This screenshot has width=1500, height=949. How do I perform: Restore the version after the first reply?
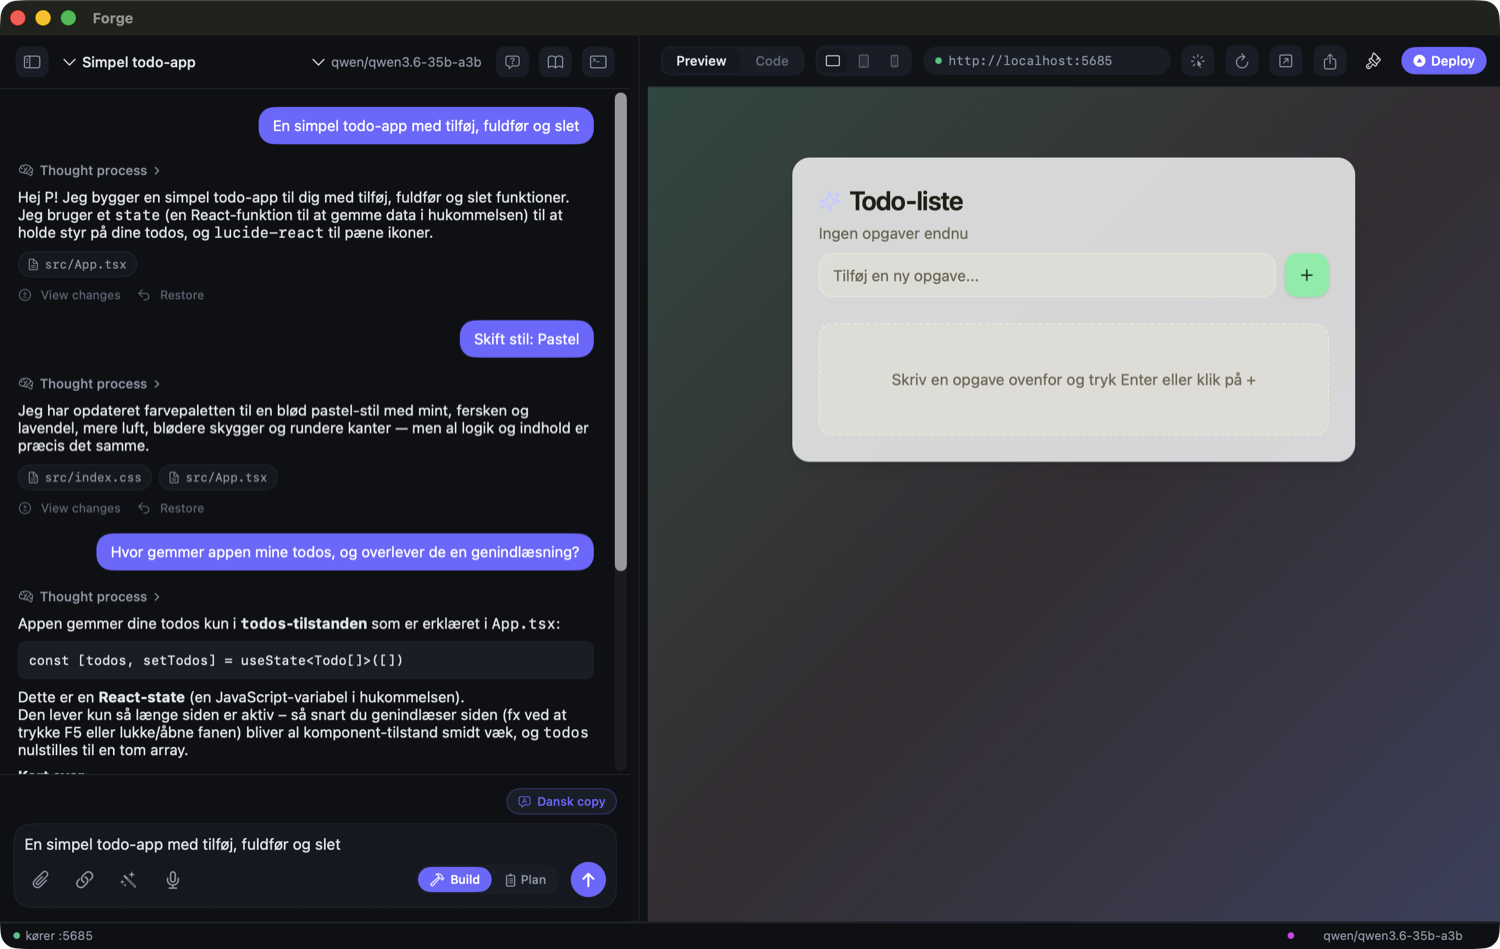(171, 295)
